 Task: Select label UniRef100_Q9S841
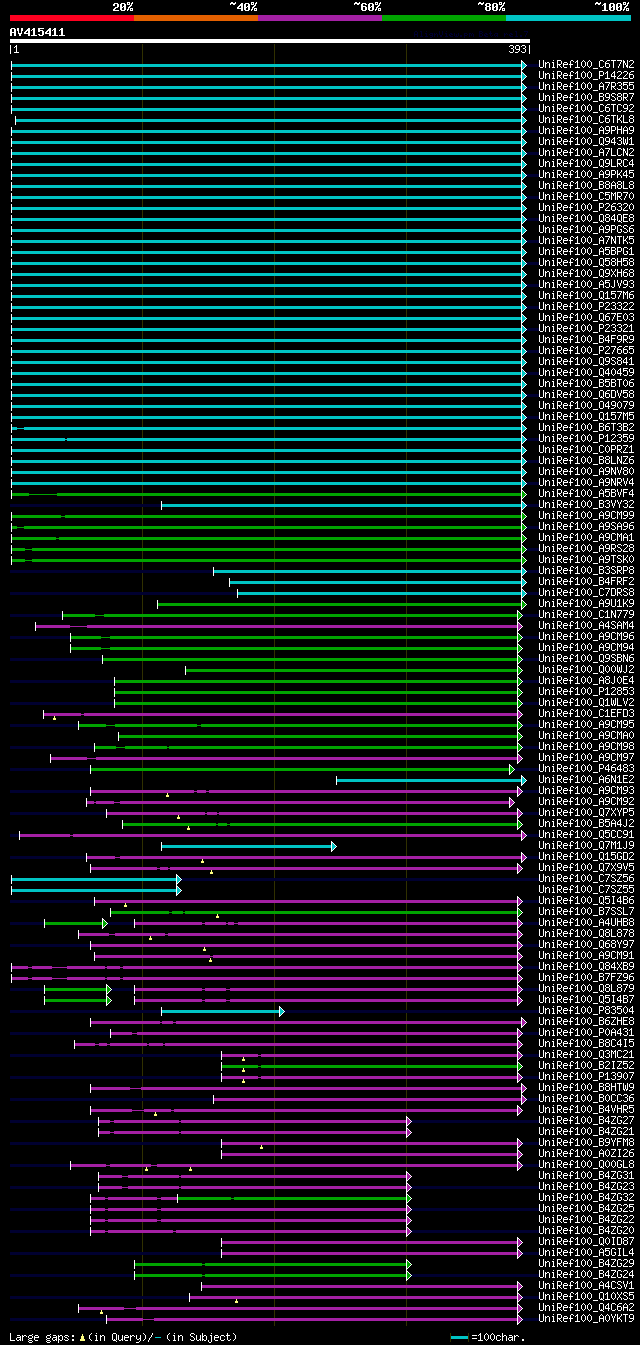click(586, 361)
